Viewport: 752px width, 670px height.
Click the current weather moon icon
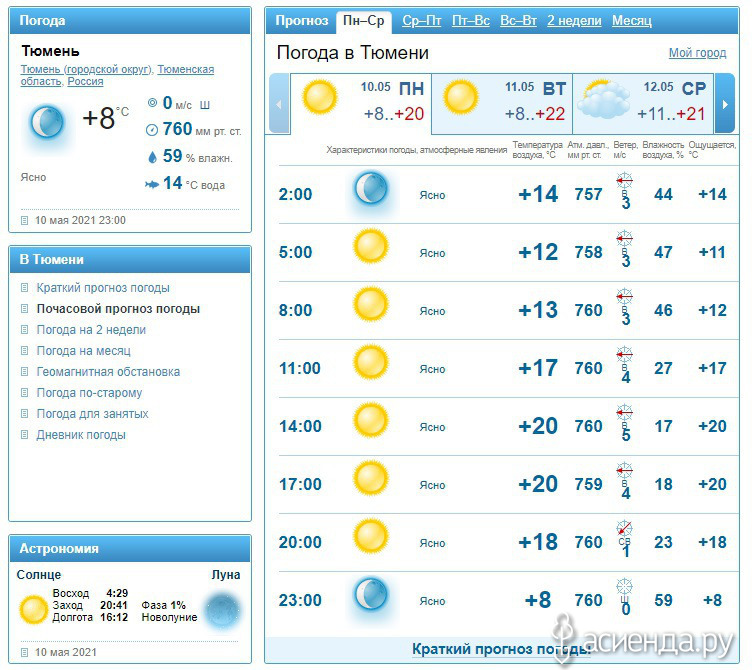coord(46,124)
